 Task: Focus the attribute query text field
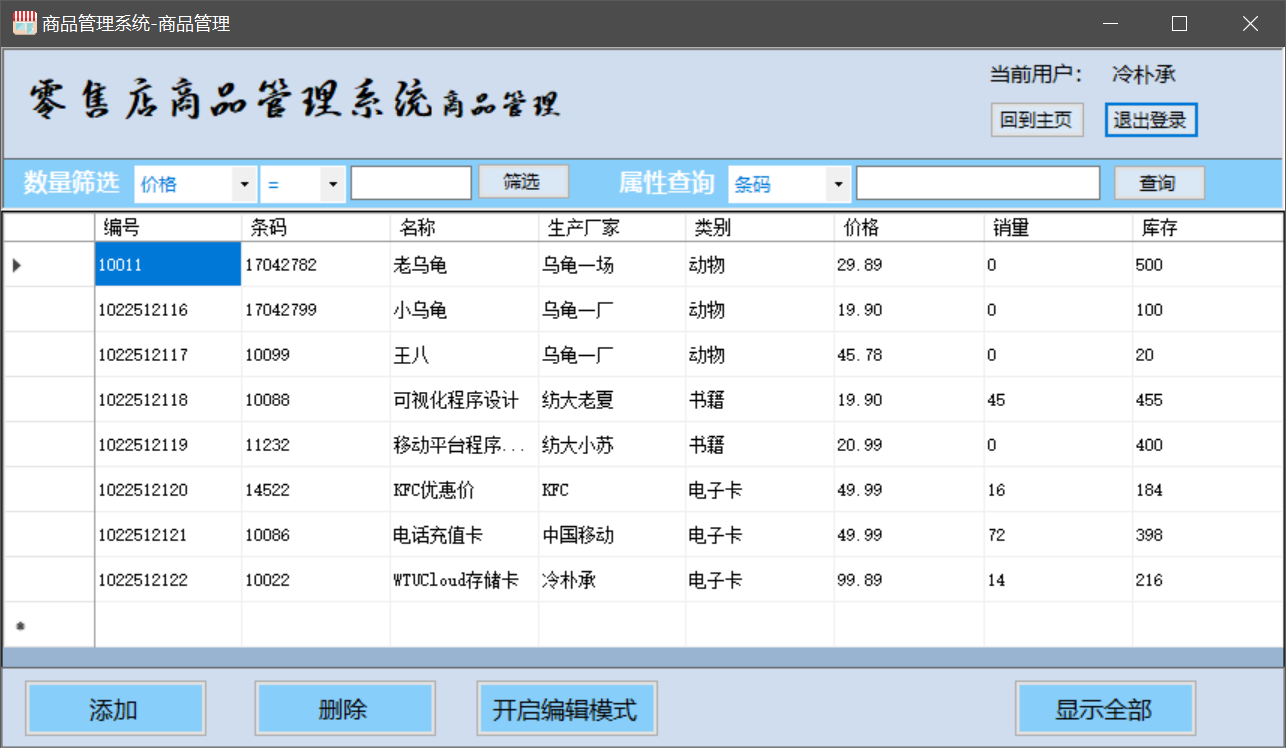[x=978, y=184]
